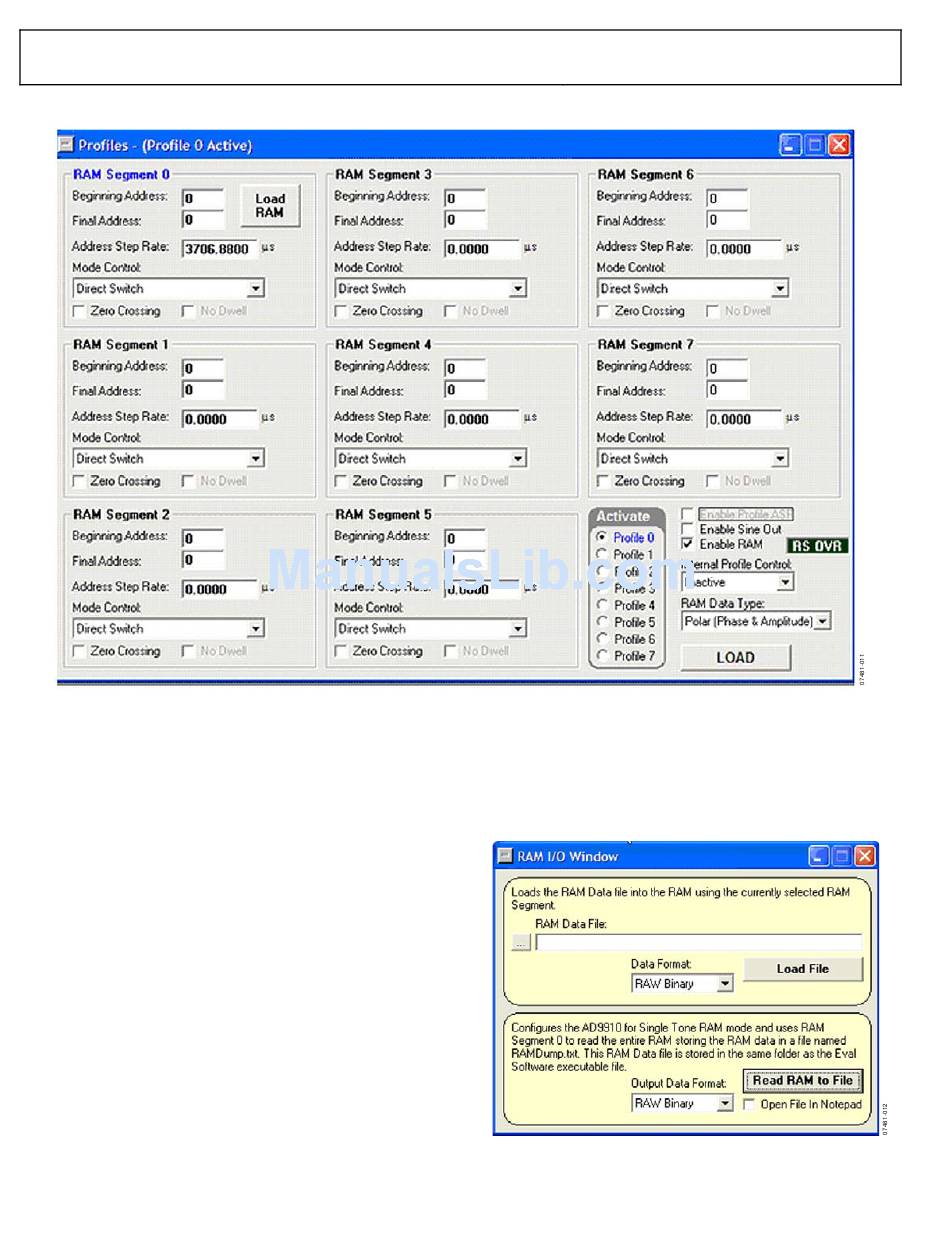Open Mode Control dropdown for RAM Segment 7

click(x=780, y=459)
